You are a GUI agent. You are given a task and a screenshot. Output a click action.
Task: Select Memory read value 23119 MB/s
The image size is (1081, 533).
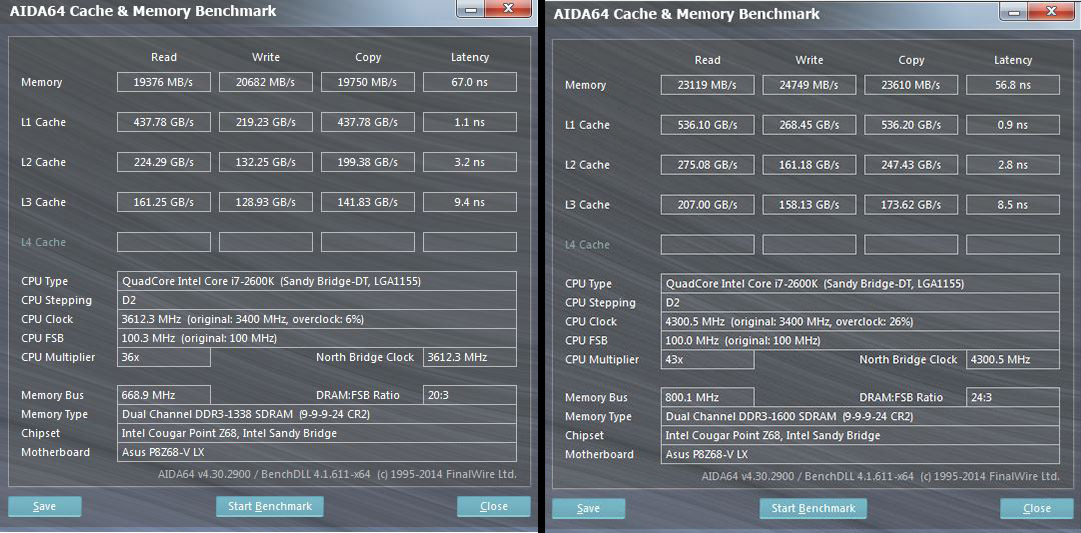pyautogui.click(x=707, y=85)
